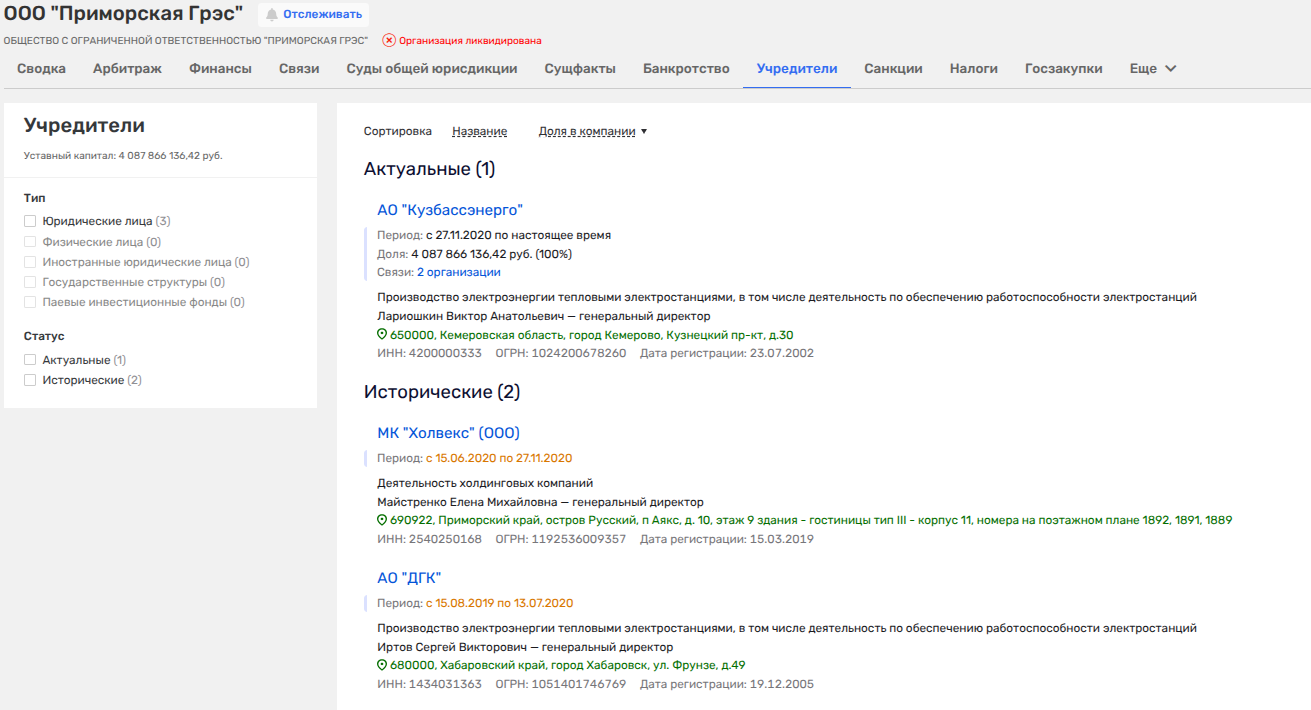1311x710 pixels.
Task: Open АО "Кузбассэнерго" company link
Action: coord(450,210)
